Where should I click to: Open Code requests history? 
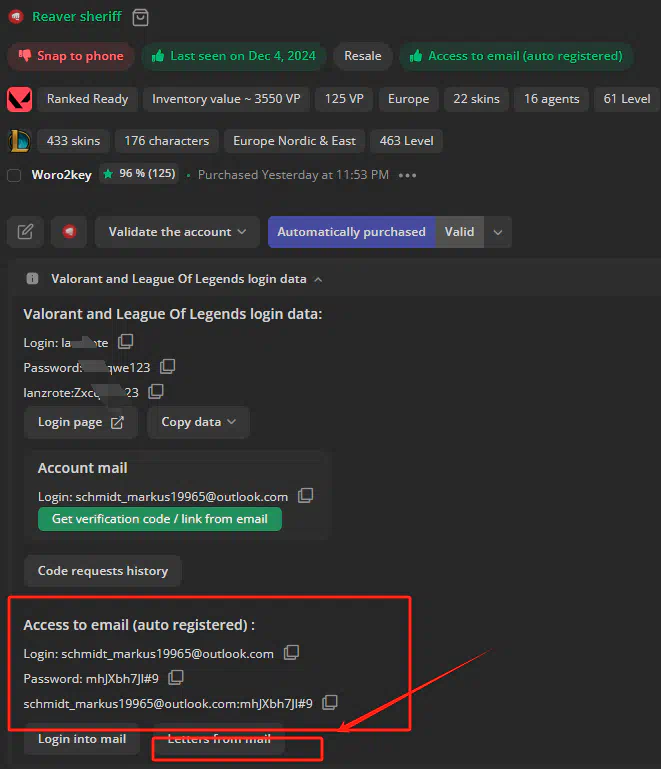(x=103, y=571)
